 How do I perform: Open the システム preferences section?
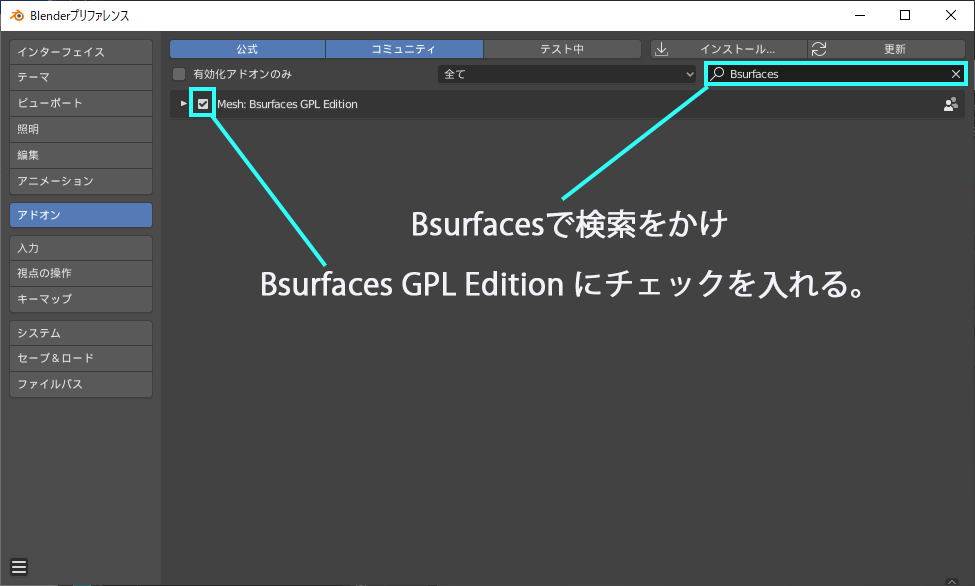(80, 332)
